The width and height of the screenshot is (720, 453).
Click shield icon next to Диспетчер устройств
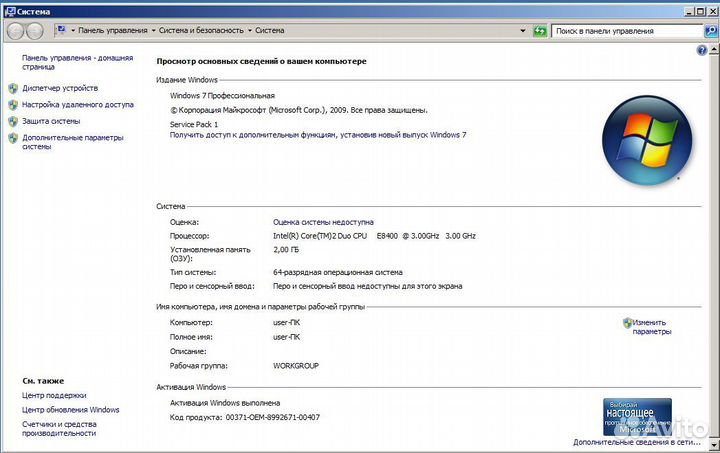point(13,88)
